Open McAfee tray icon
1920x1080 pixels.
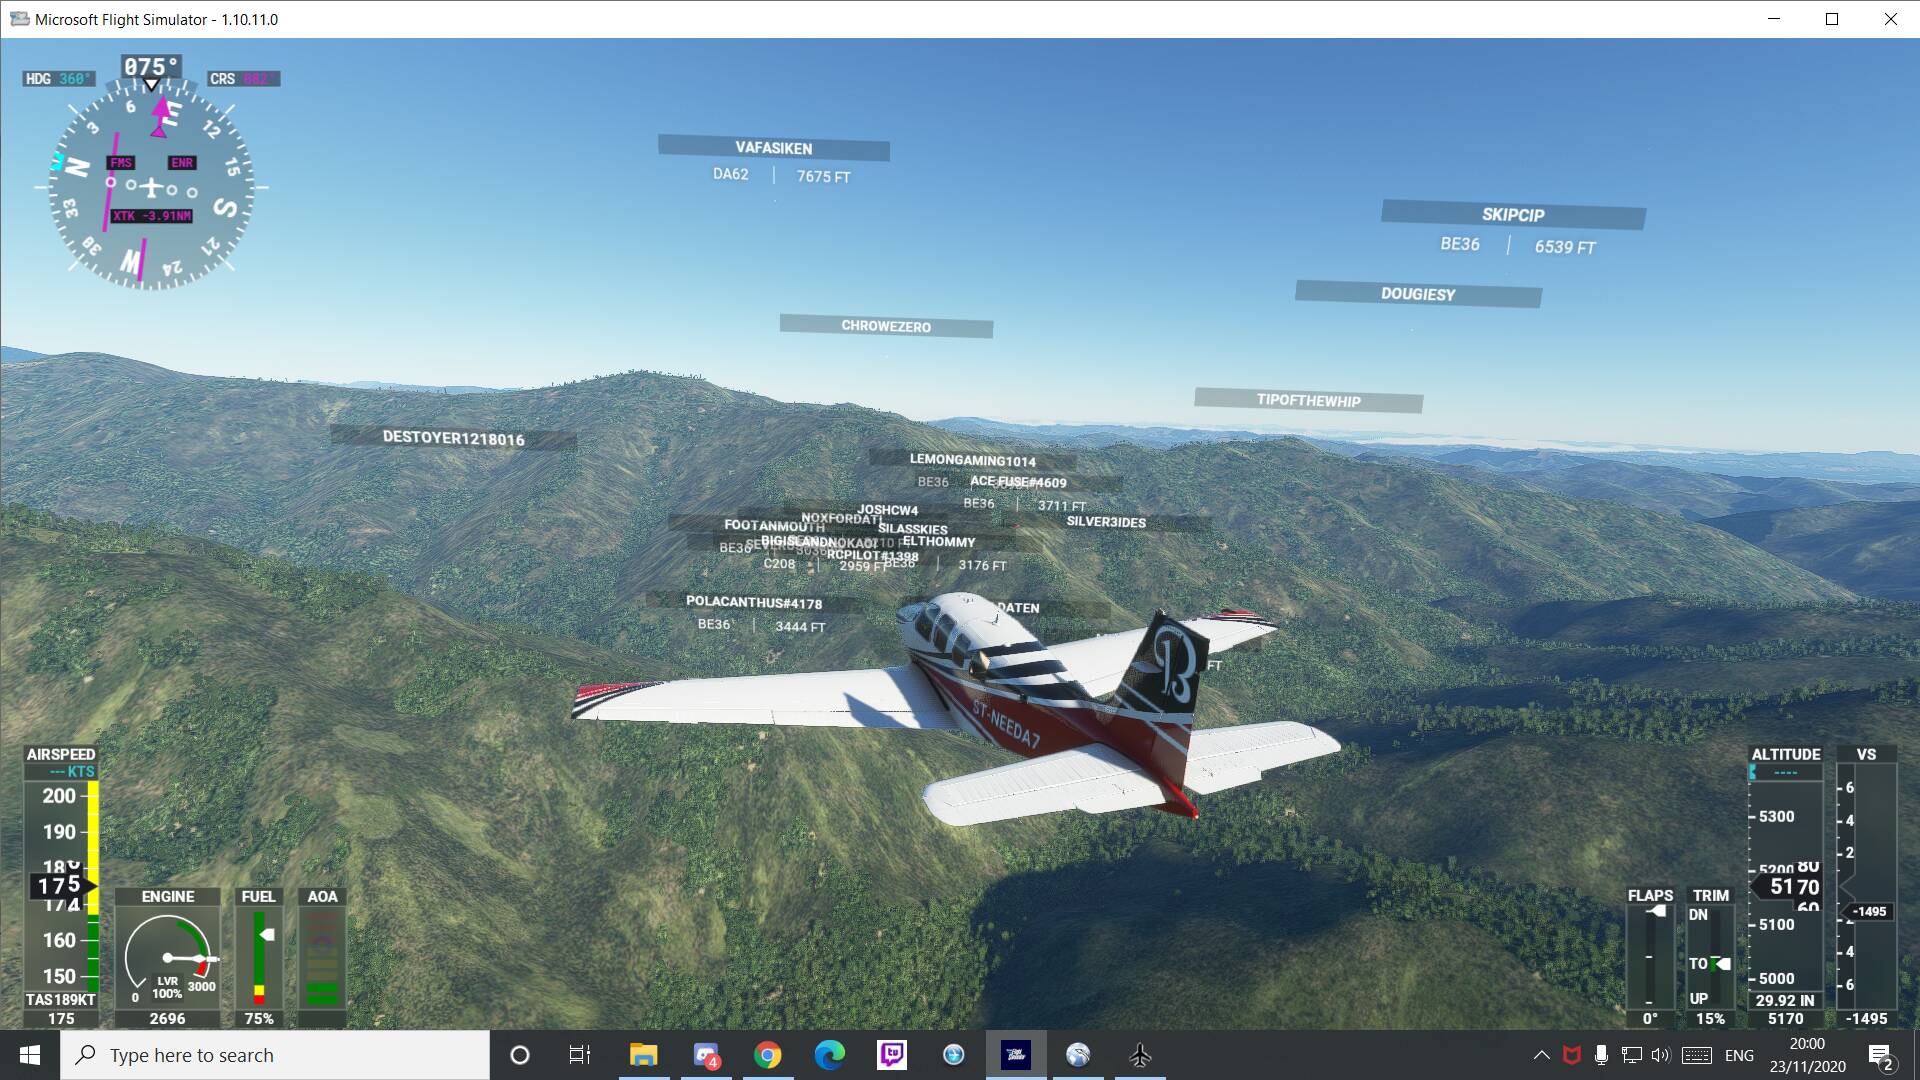click(x=1572, y=1055)
